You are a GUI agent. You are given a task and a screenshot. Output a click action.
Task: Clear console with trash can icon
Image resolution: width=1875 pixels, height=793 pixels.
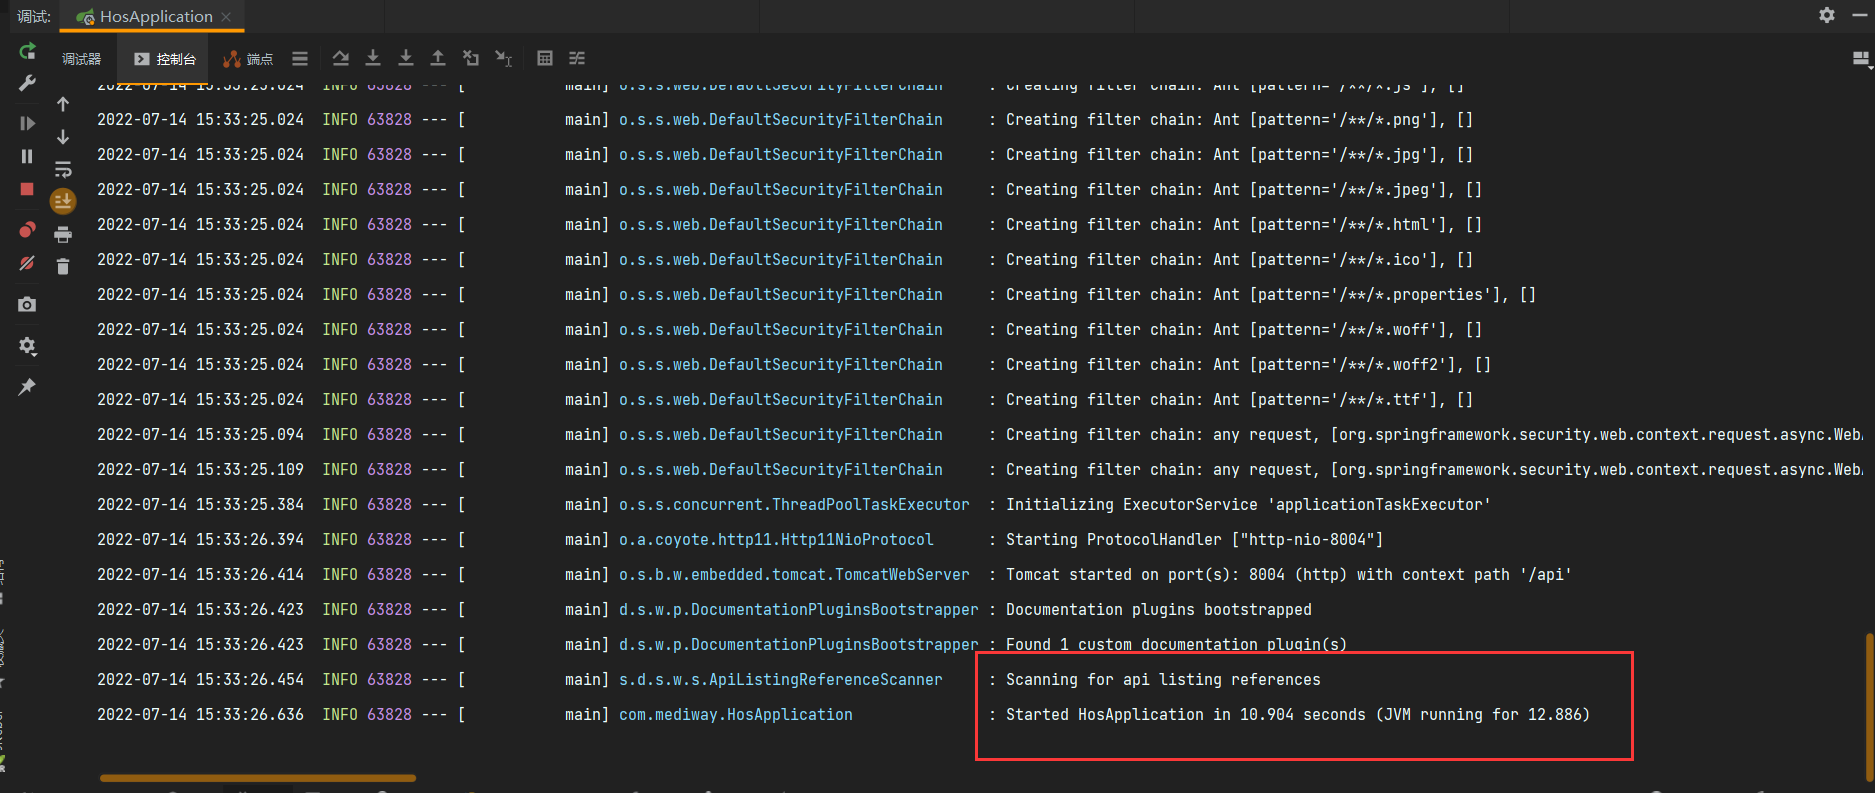click(x=63, y=266)
